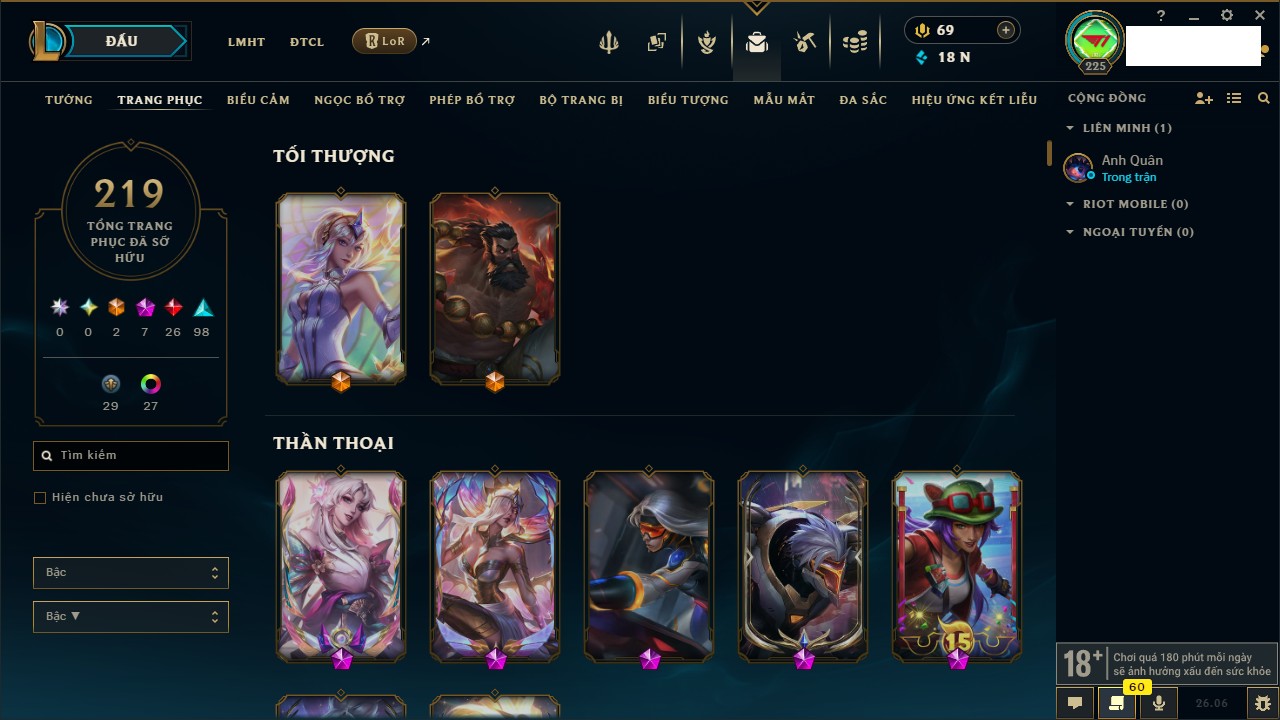Open the Store coins icon
1280x720 pixels.
tap(855, 42)
